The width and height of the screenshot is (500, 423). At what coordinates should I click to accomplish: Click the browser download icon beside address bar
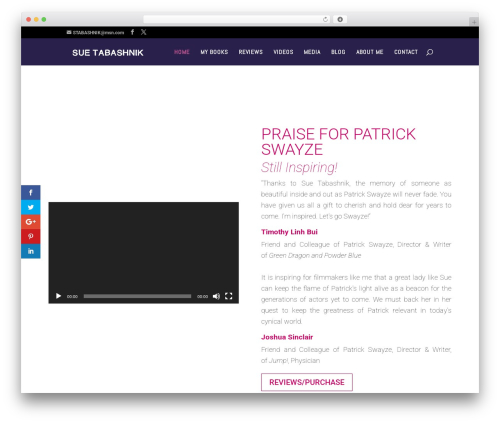[x=340, y=19]
